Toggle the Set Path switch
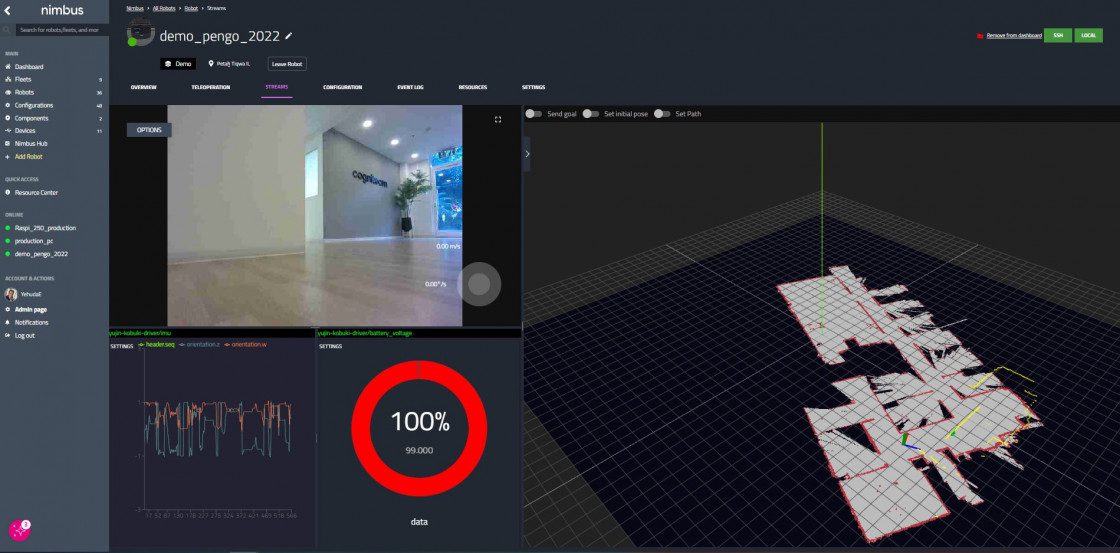 662,114
